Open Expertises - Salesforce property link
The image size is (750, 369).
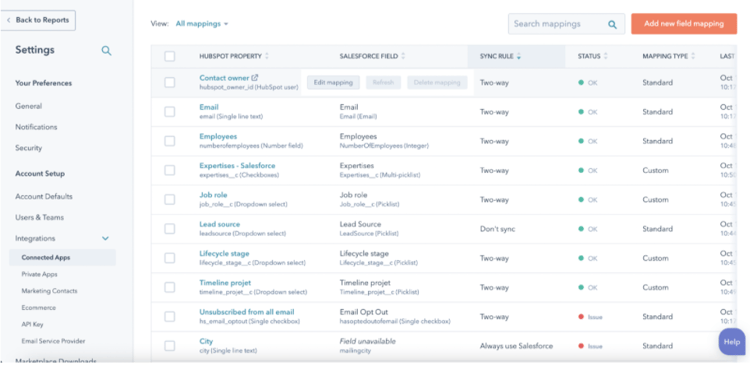[x=237, y=166]
